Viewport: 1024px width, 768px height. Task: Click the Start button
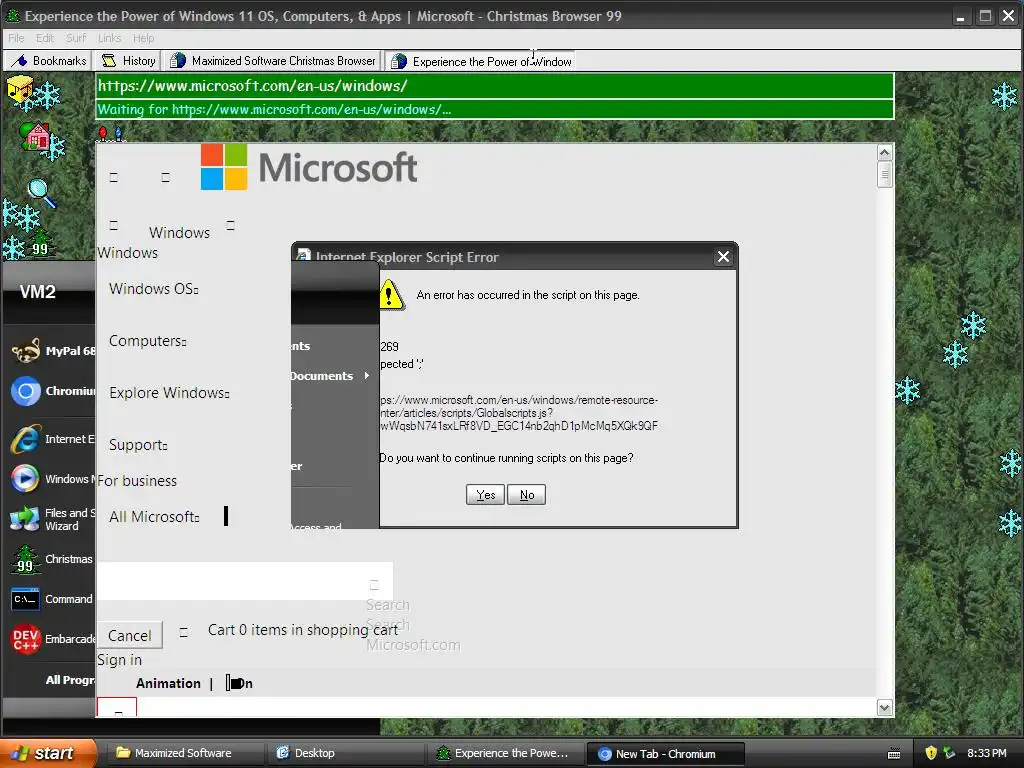pos(48,753)
